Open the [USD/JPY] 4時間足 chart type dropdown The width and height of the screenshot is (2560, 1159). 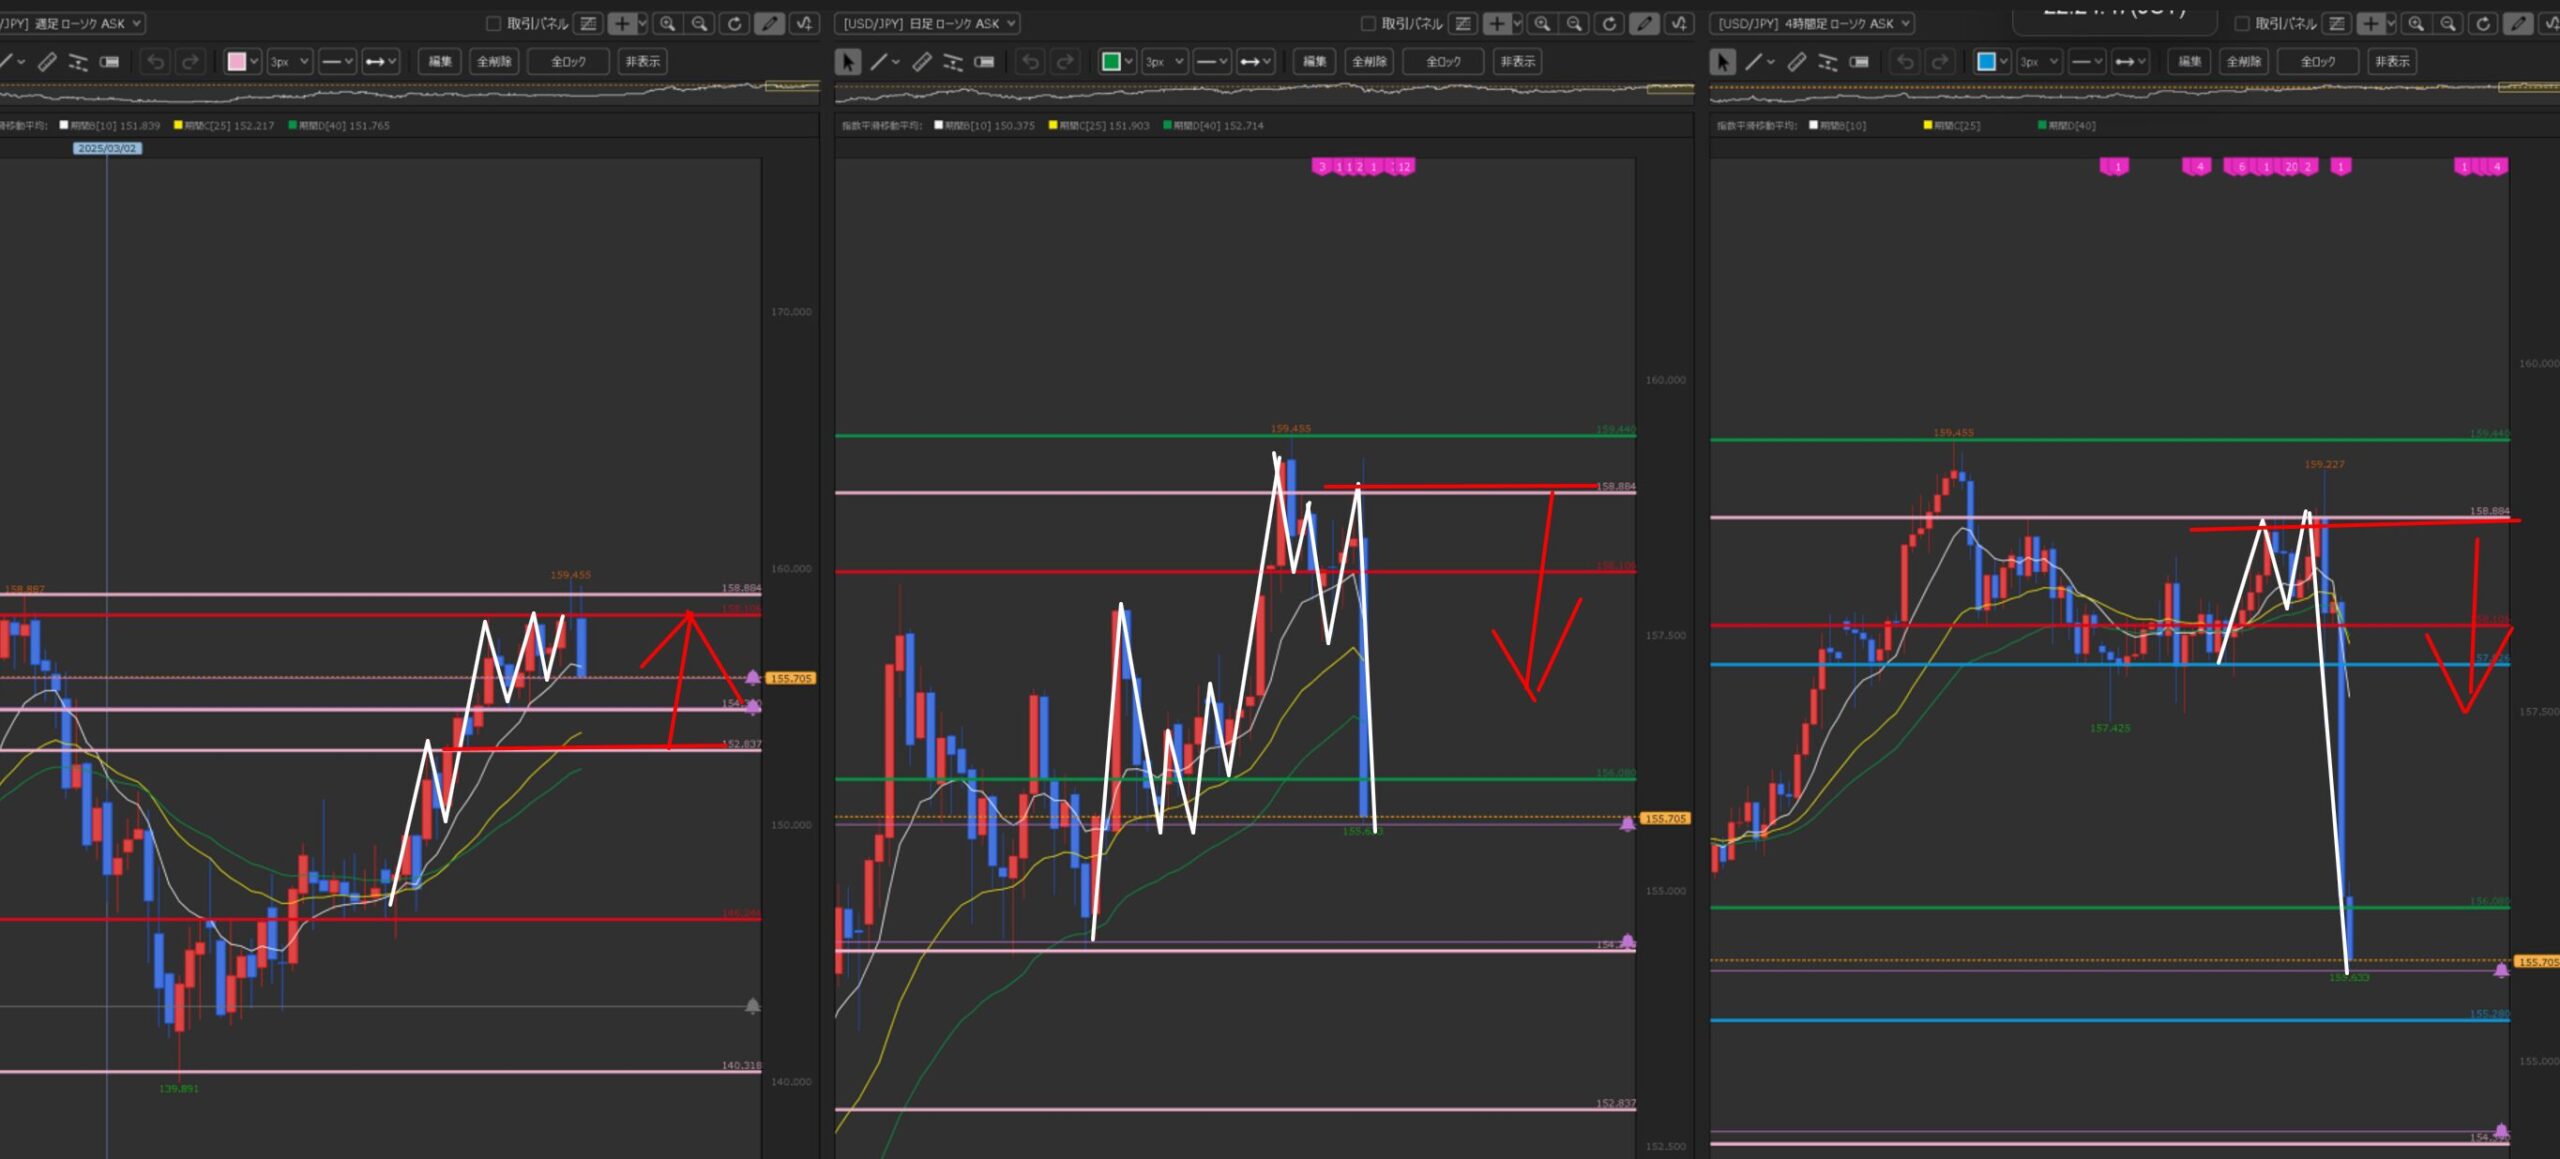(1811, 23)
